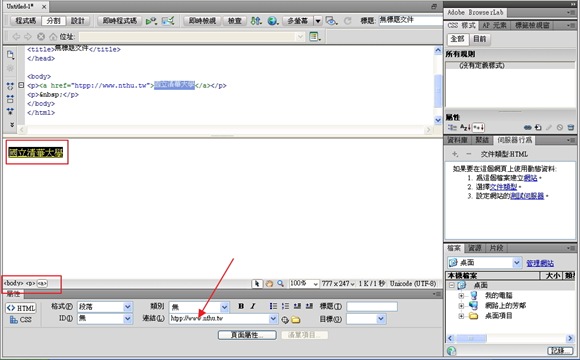Toggle 檢查 (Inspect) mode button
This screenshot has width=580, height=360.
[x=235, y=21]
